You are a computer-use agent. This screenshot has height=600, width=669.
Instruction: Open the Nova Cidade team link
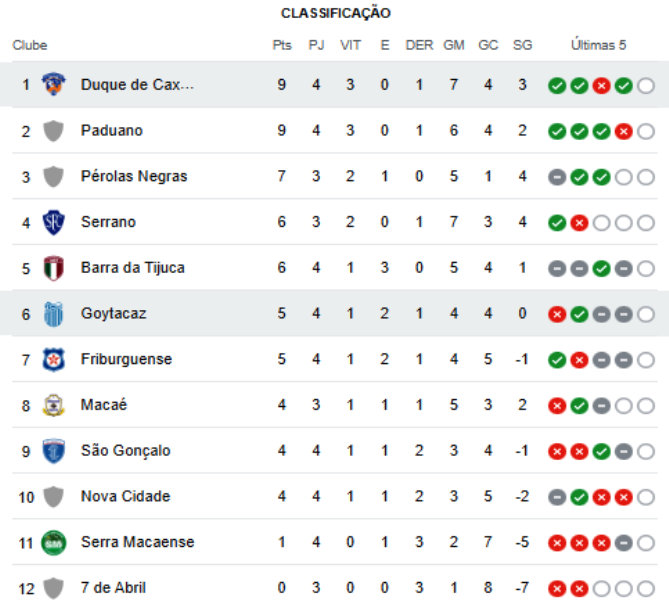click(x=125, y=496)
